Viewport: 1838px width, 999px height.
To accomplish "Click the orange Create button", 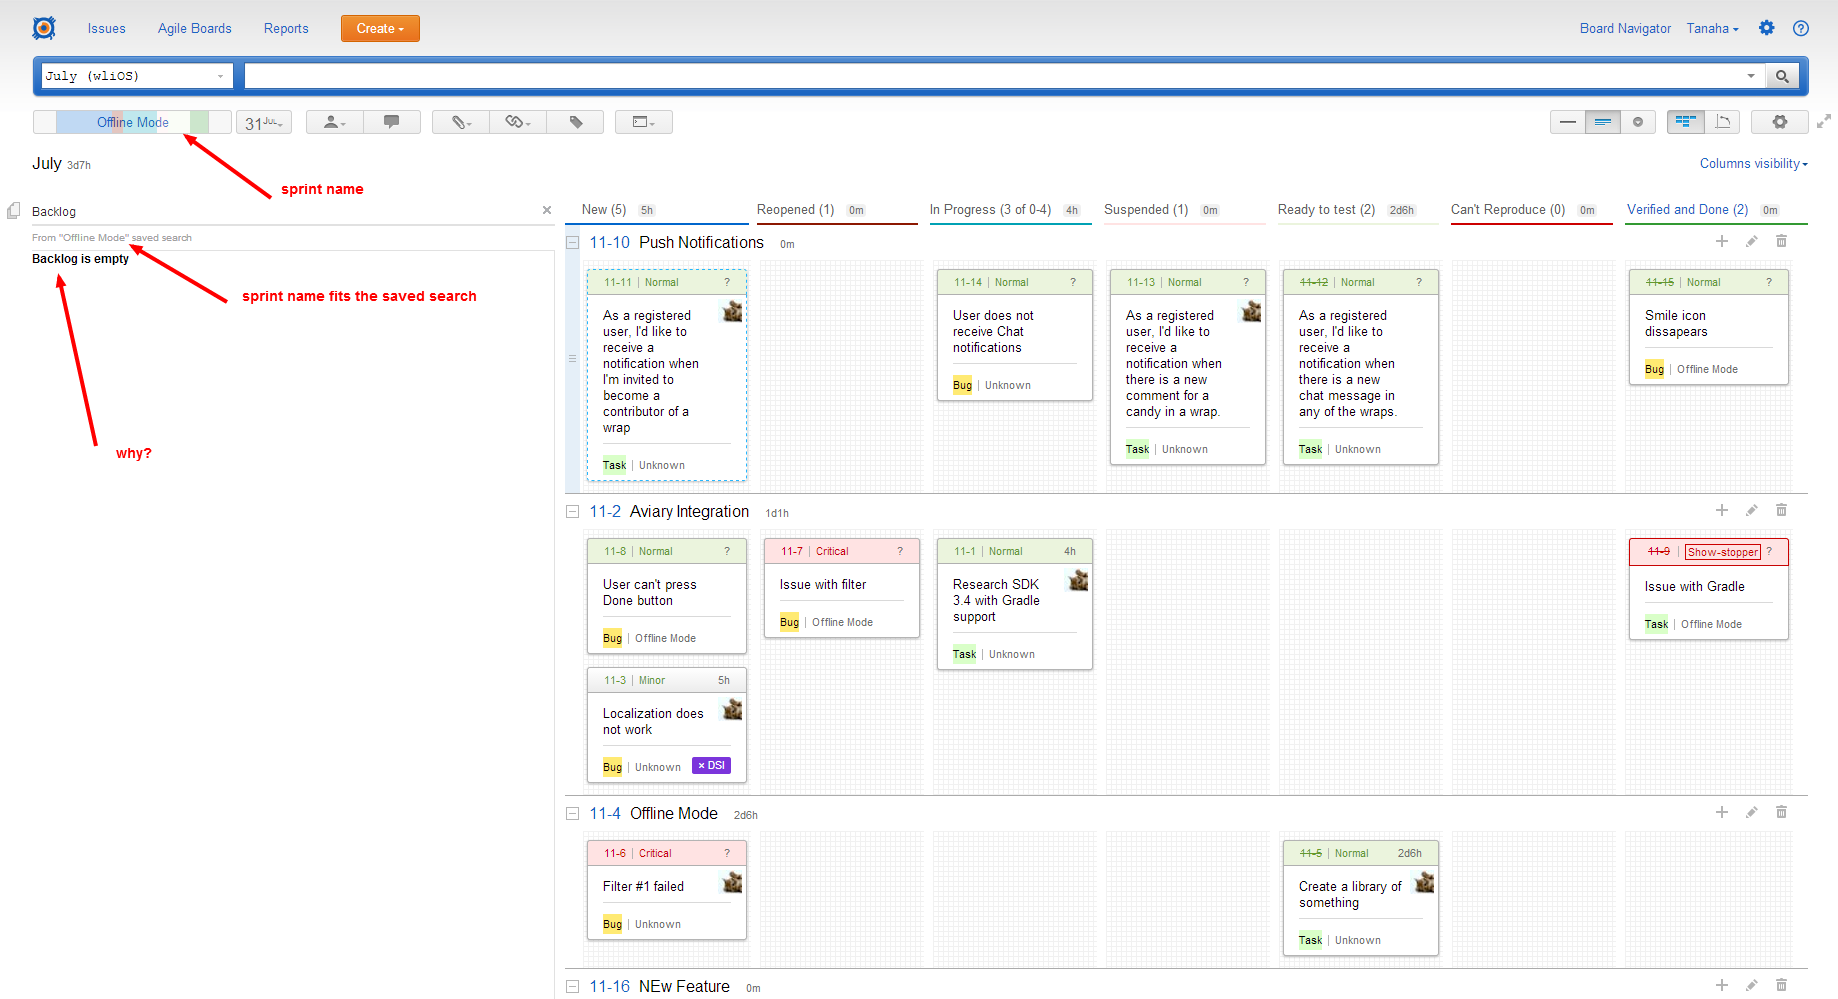I will [380, 28].
